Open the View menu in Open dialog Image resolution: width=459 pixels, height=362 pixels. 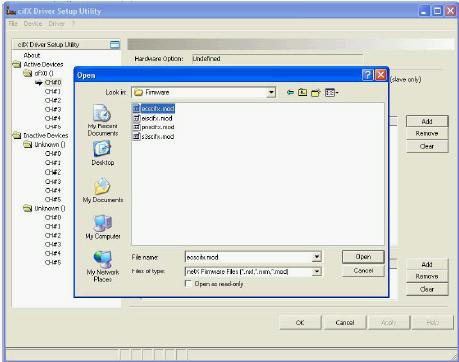(331, 92)
